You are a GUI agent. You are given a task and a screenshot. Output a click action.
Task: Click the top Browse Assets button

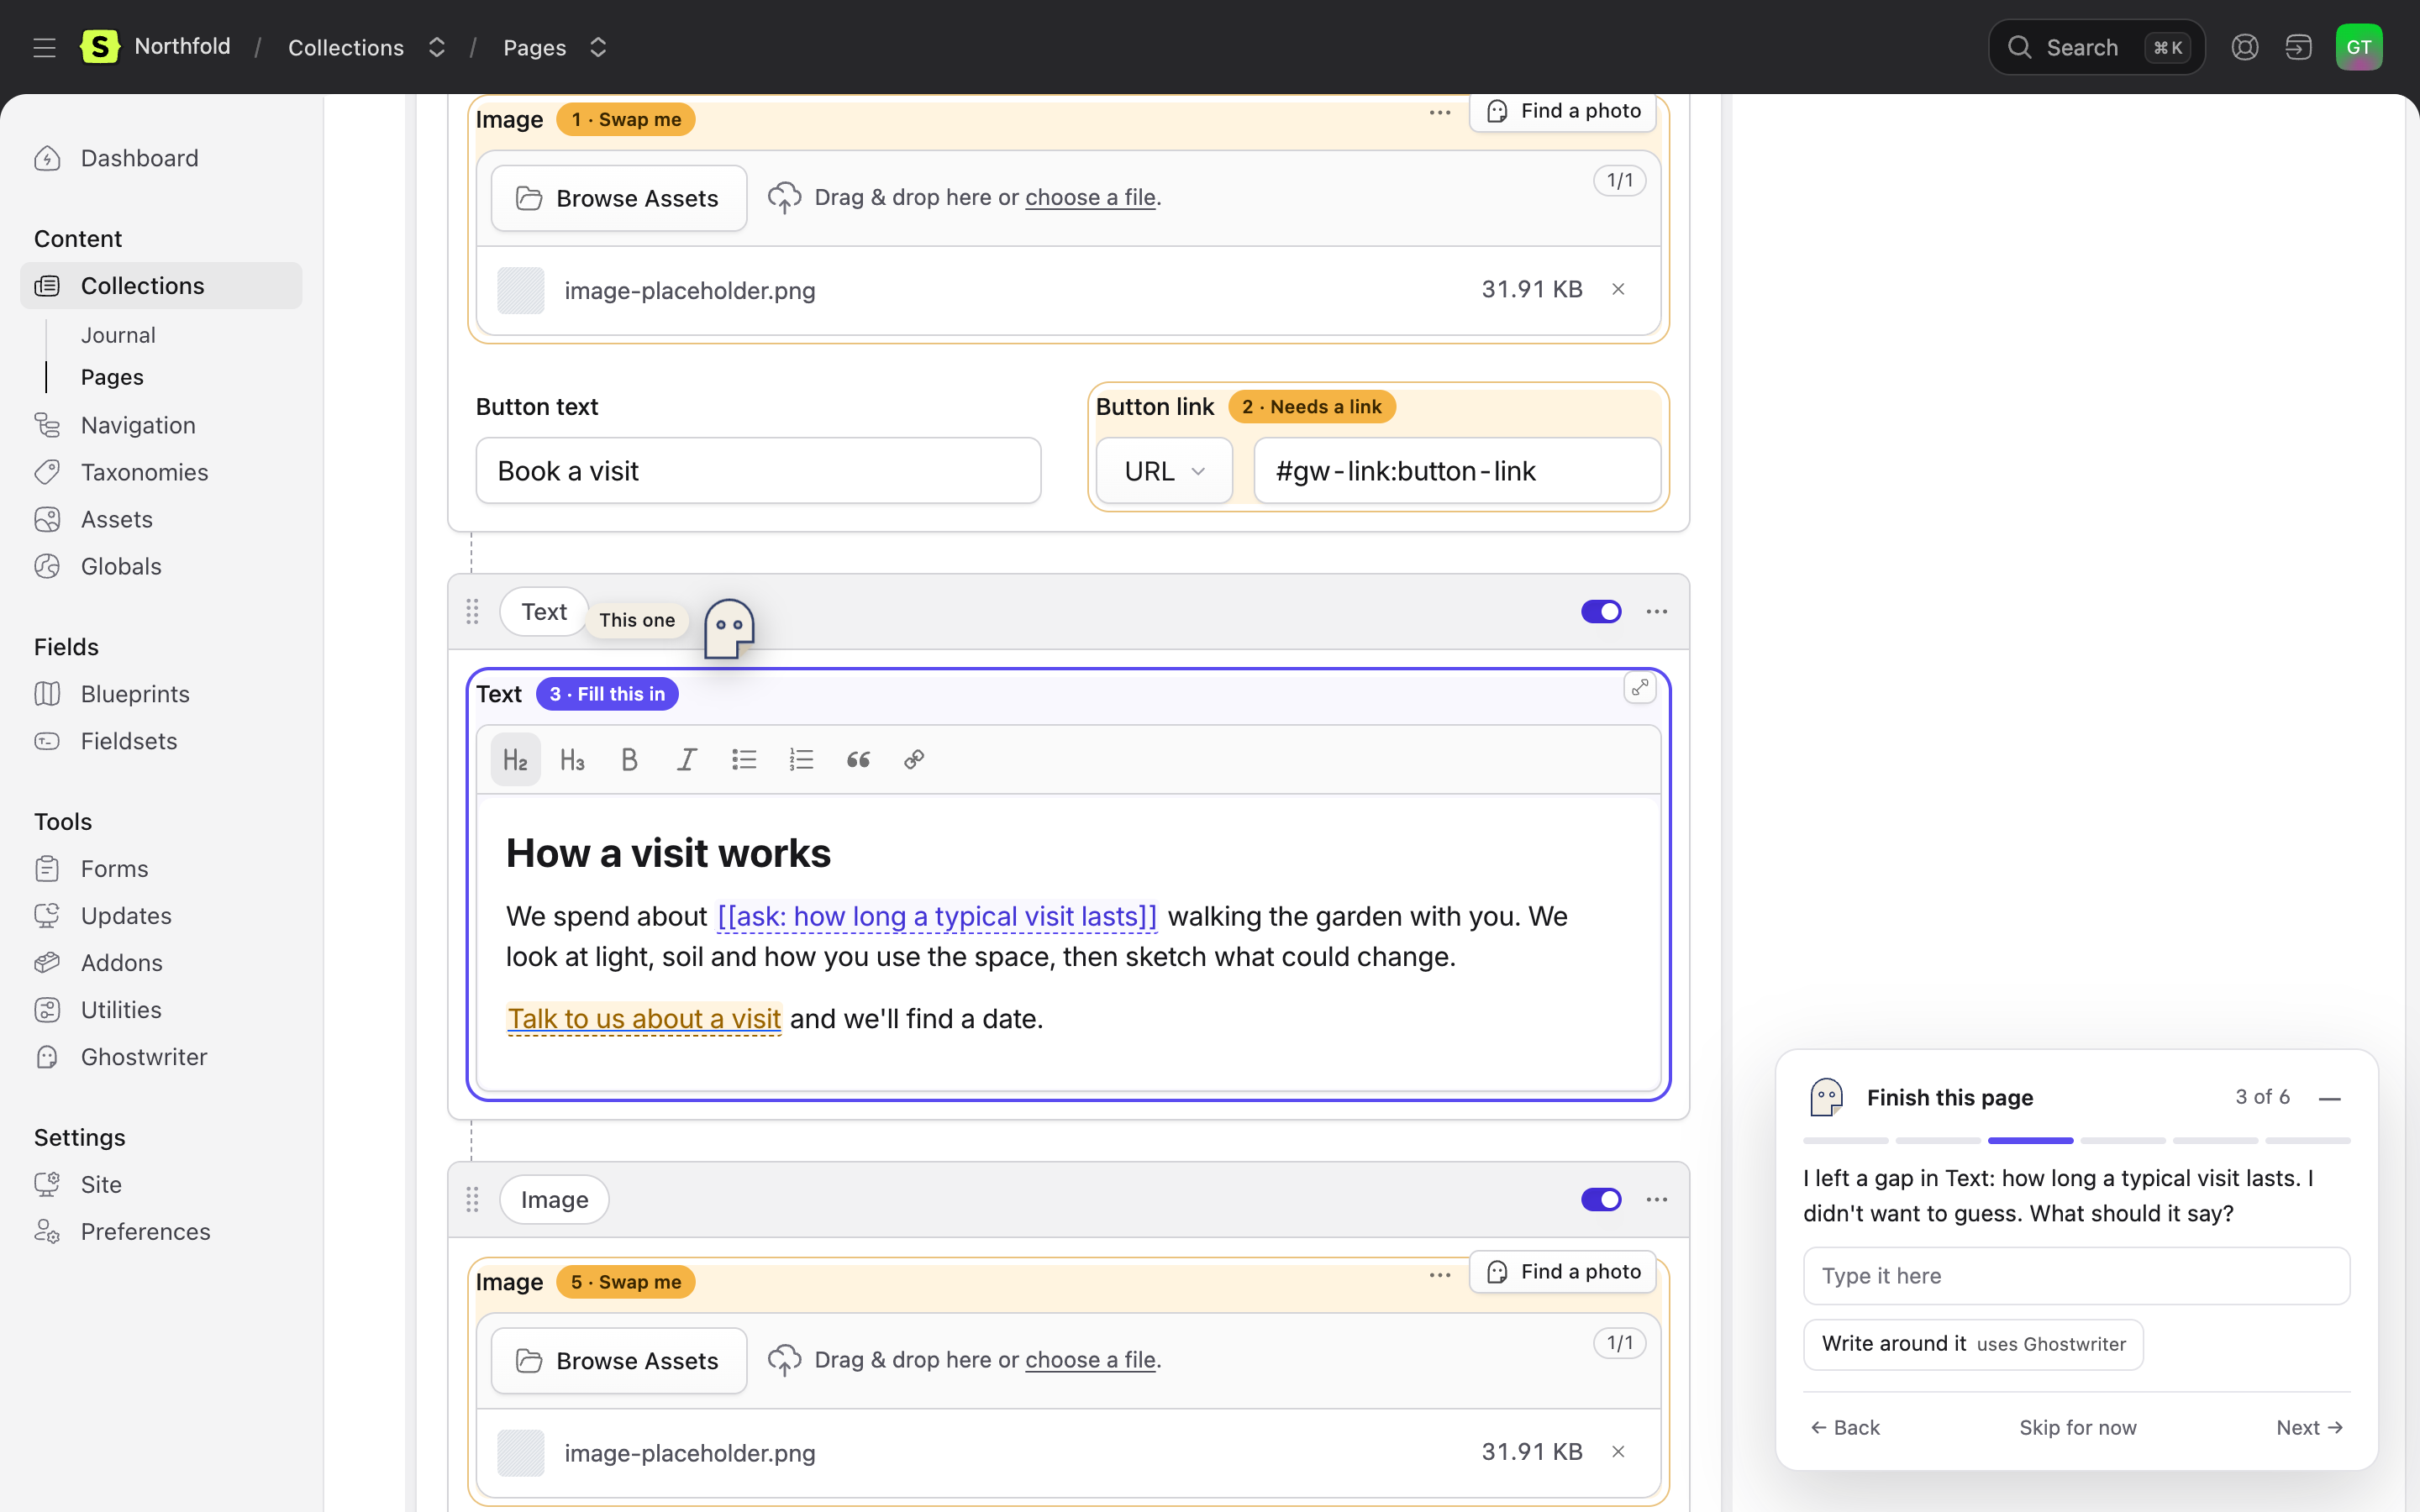tap(619, 198)
